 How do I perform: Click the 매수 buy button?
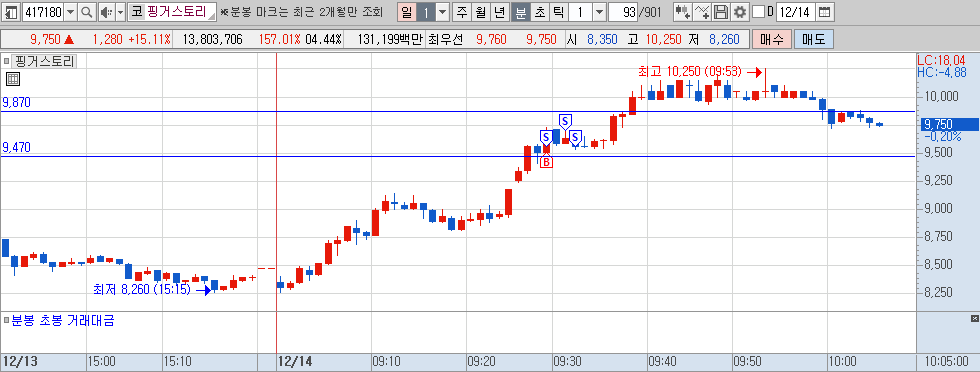772,39
